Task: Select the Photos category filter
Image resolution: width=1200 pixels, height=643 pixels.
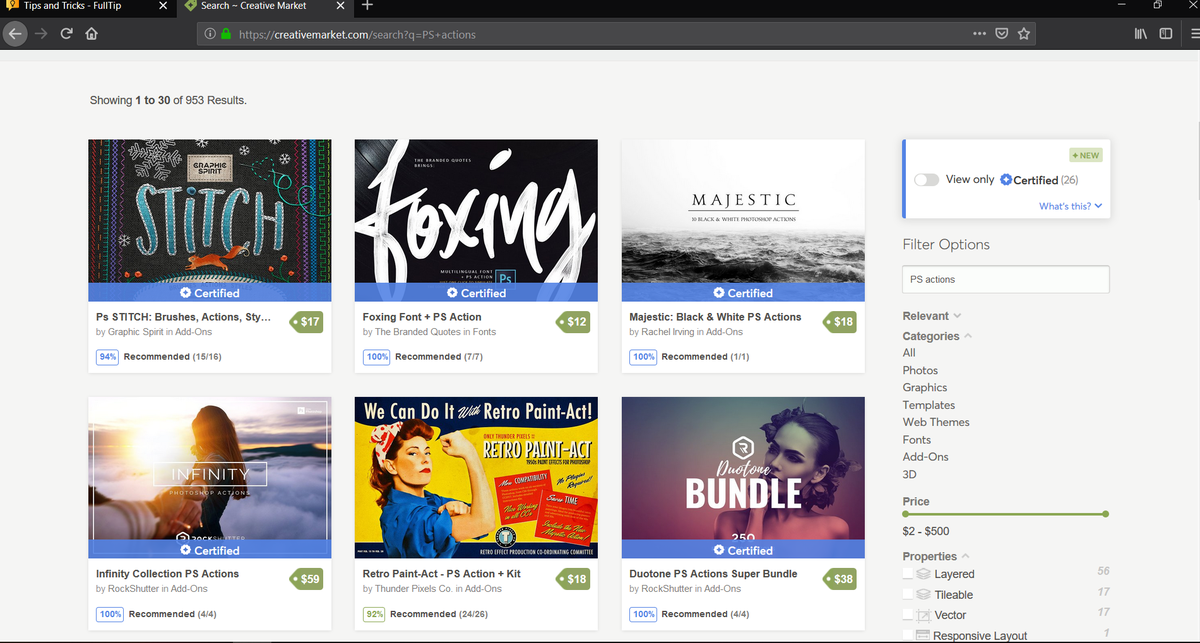Action: click(920, 370)
